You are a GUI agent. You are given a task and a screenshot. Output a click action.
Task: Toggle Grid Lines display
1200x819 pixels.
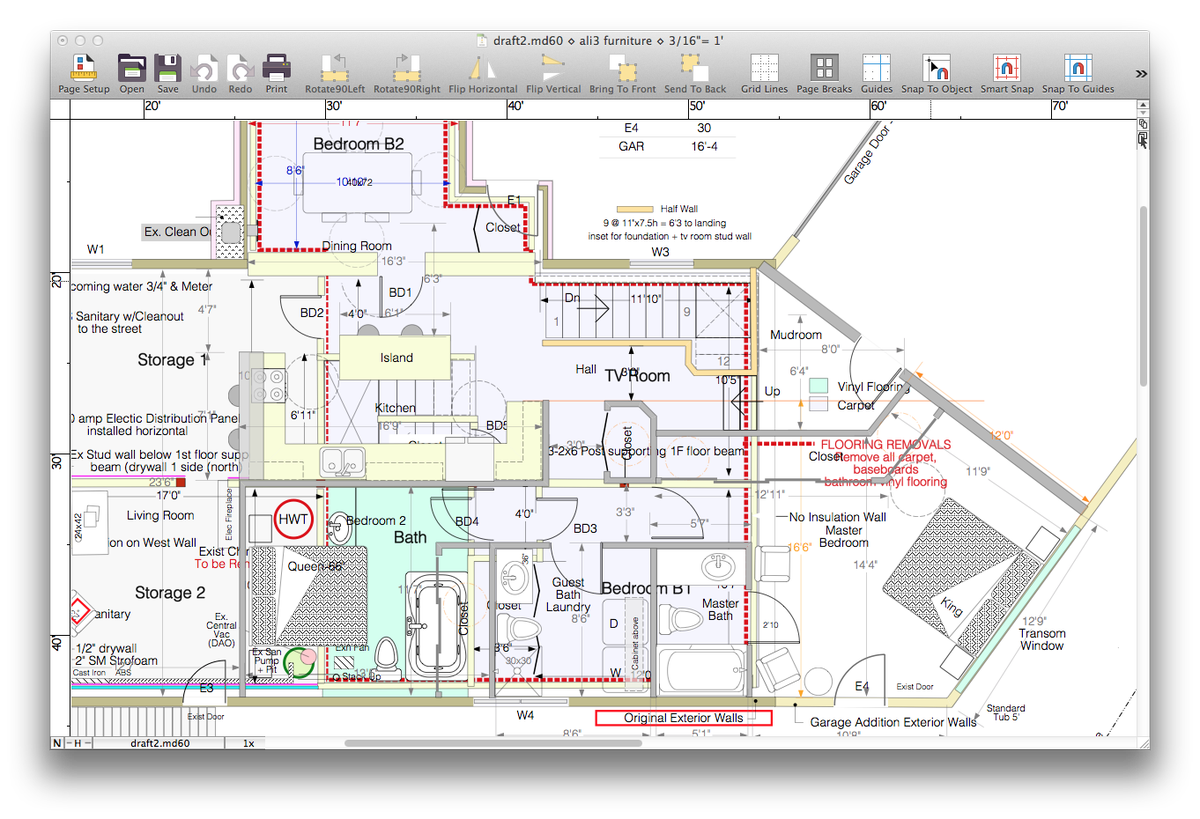click(764, 74)
